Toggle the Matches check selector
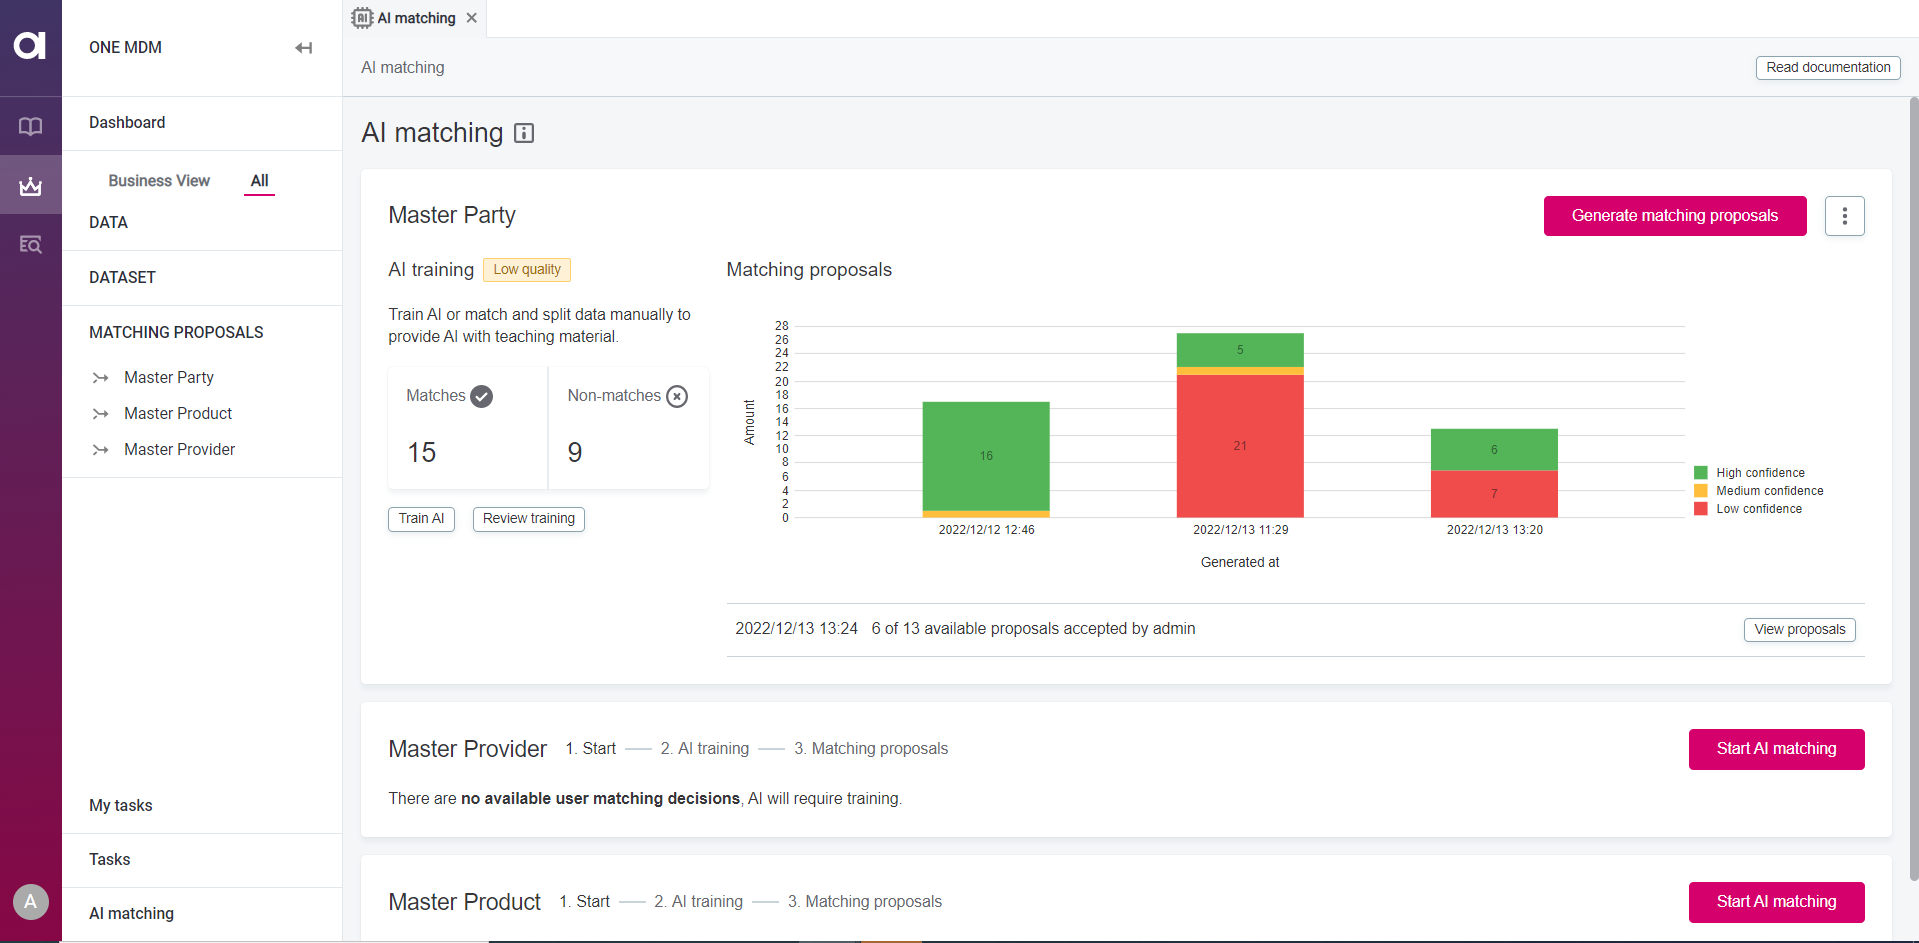The height and width of the screenshot is (943, 1919). click(x=481, y=396)
